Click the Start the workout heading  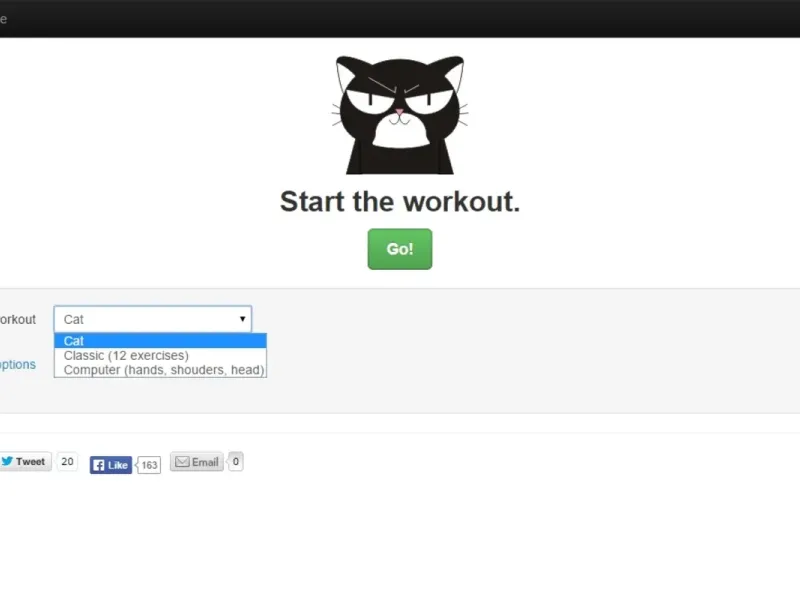click(x=399, y=202)
